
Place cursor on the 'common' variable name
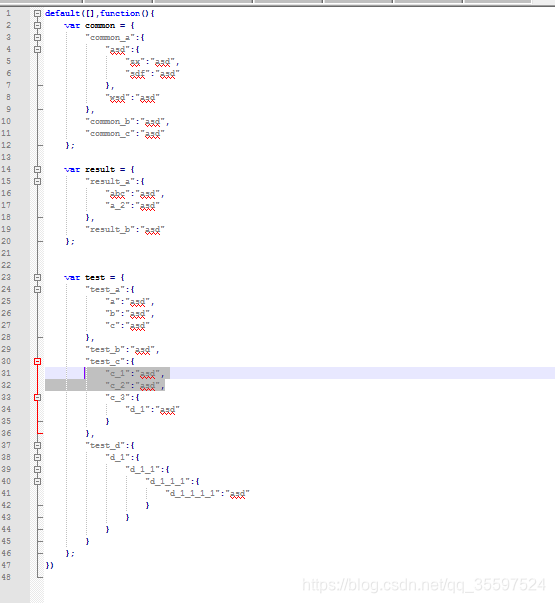pyautogui.click(x=100, y=25)
